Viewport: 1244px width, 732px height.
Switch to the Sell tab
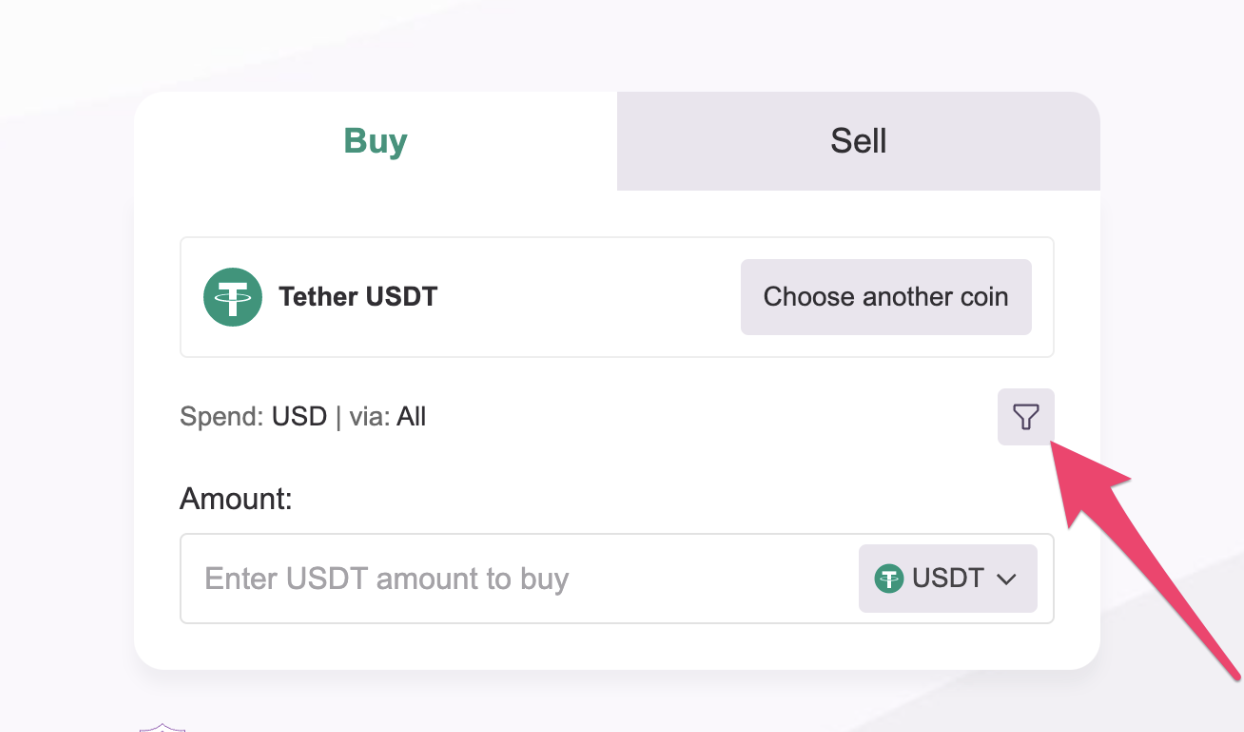coord(857,140)
